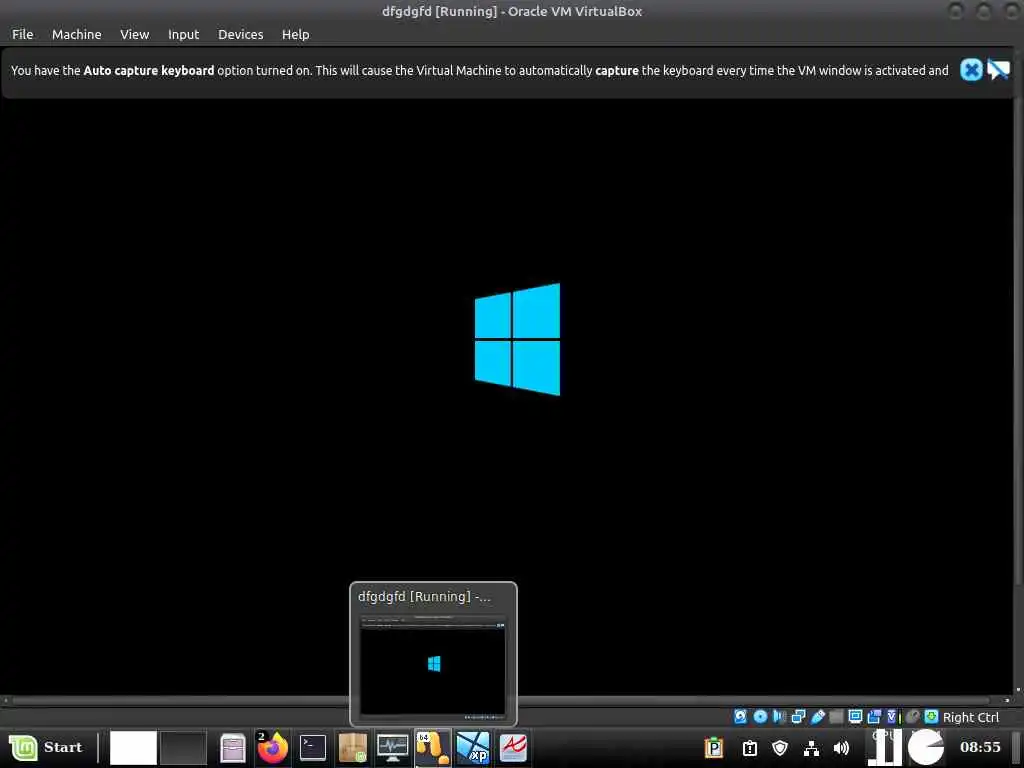Click the VM window thumbnail preview
The width and height of the screenshot is (1024, 768).
(x=434, y=664)
